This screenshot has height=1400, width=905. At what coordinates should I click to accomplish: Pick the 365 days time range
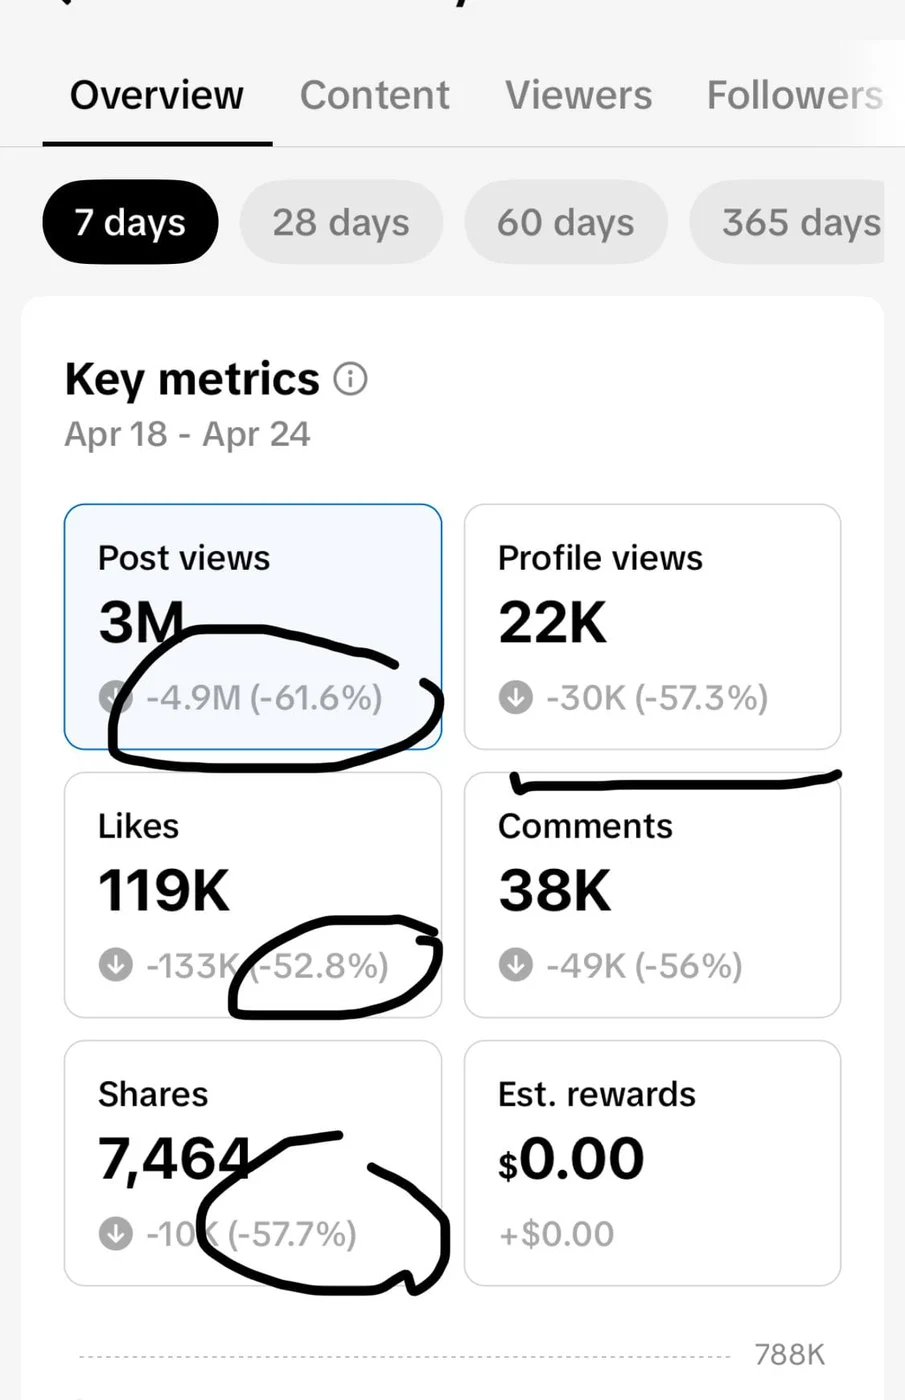(788, 222)
